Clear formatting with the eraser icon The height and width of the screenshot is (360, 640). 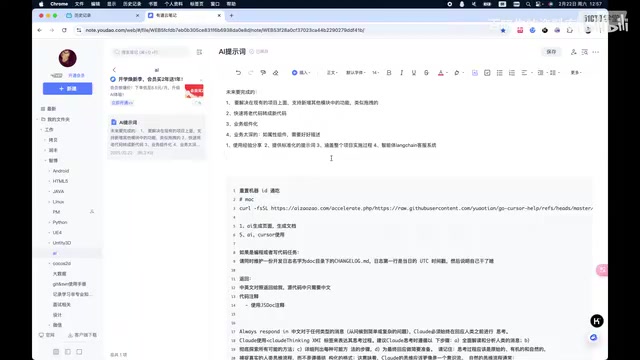pyautogui.click(x=276, y=73)
